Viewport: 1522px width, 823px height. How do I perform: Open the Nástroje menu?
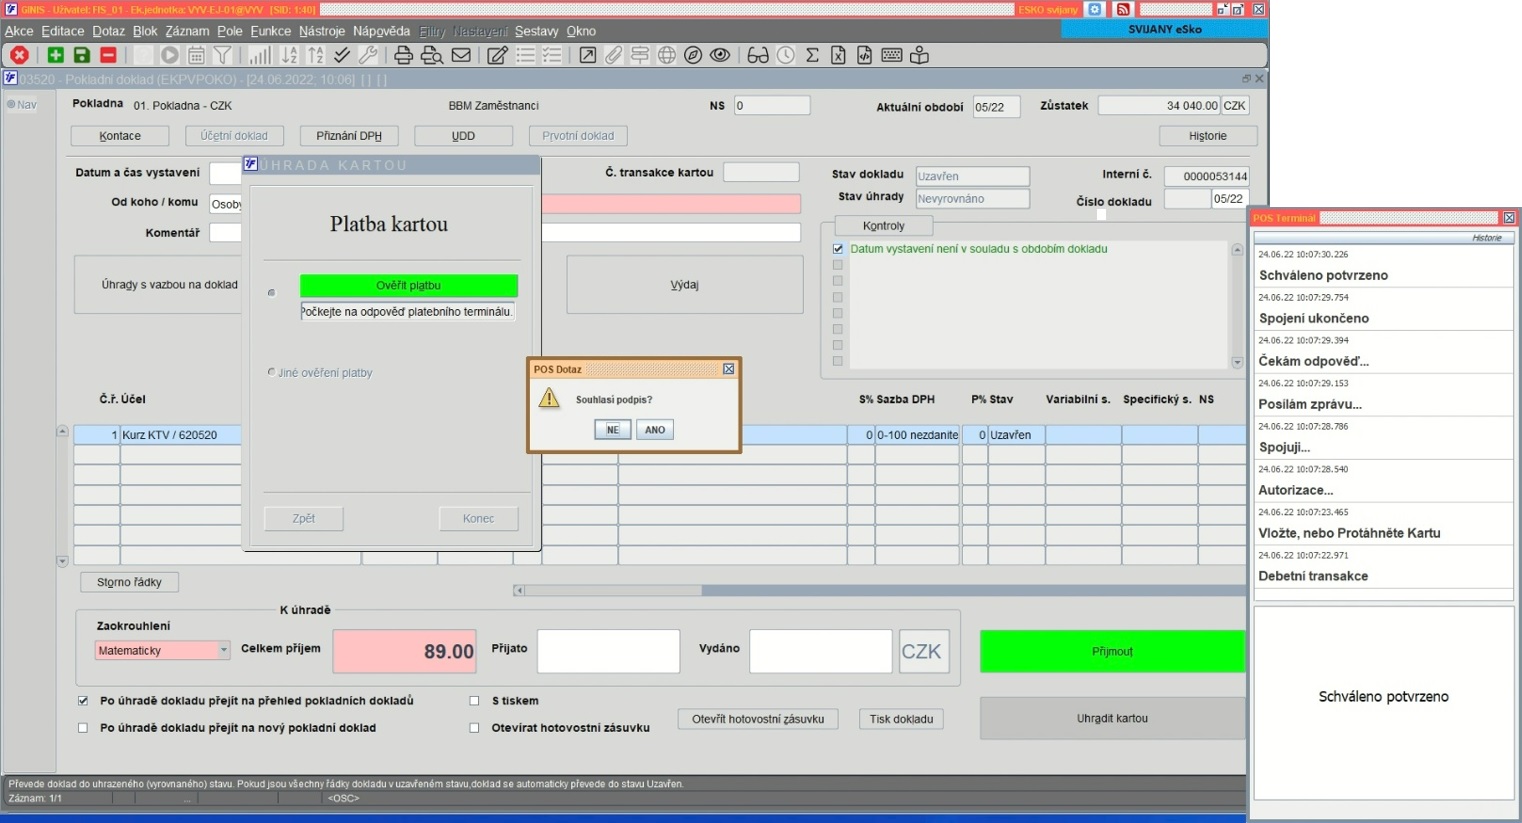[322, 31]
